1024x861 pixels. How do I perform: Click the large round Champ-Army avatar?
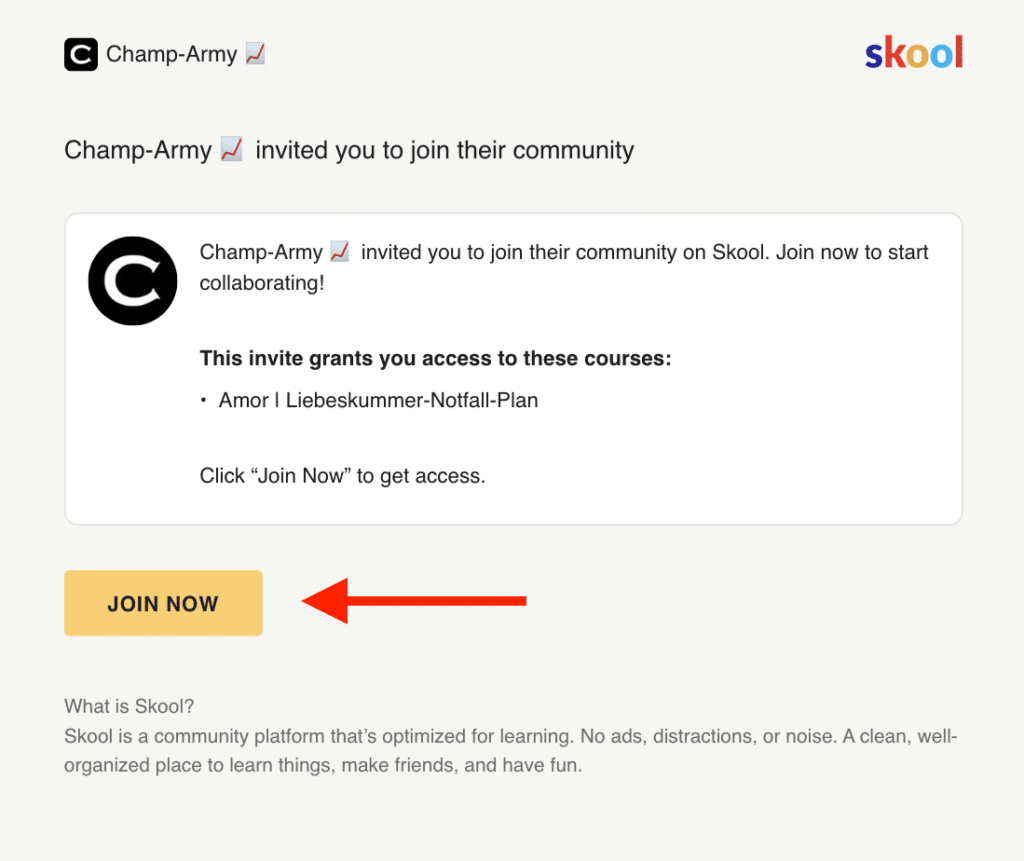pos(133,281)
